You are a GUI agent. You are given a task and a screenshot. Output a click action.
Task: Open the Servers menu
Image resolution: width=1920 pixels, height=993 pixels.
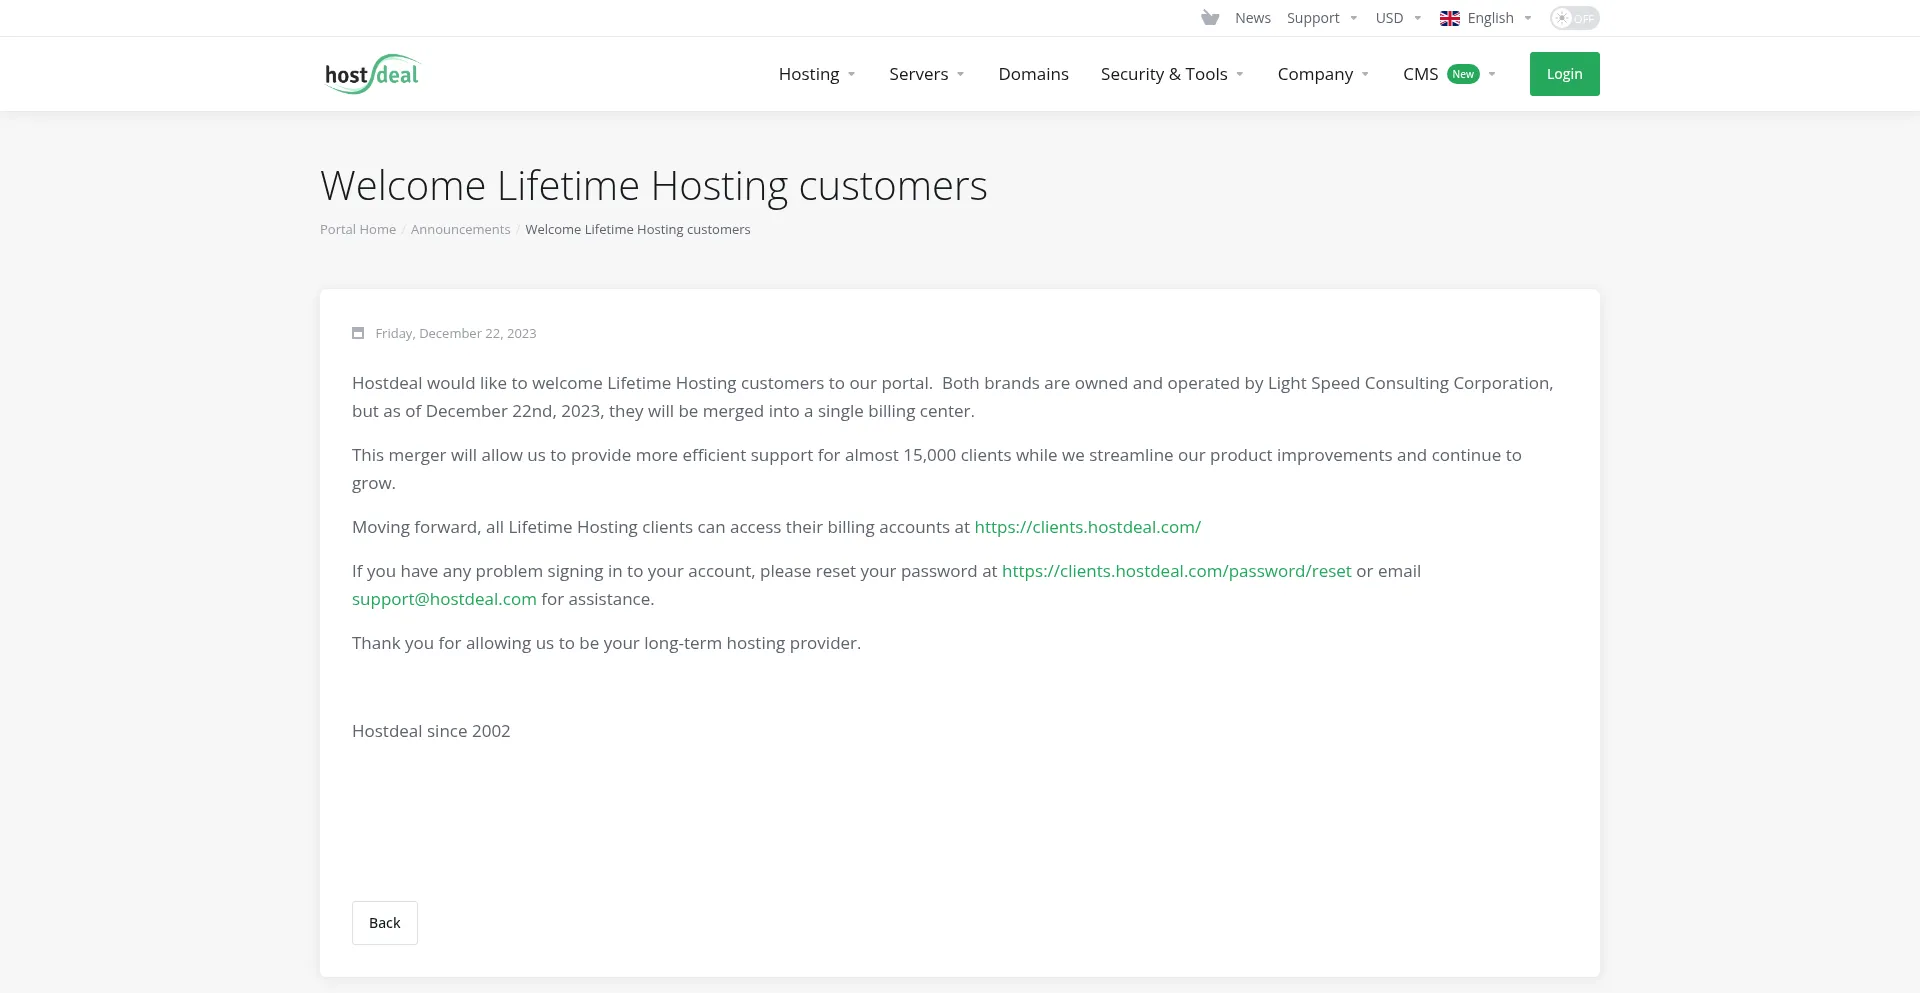[x=926, y=74]
